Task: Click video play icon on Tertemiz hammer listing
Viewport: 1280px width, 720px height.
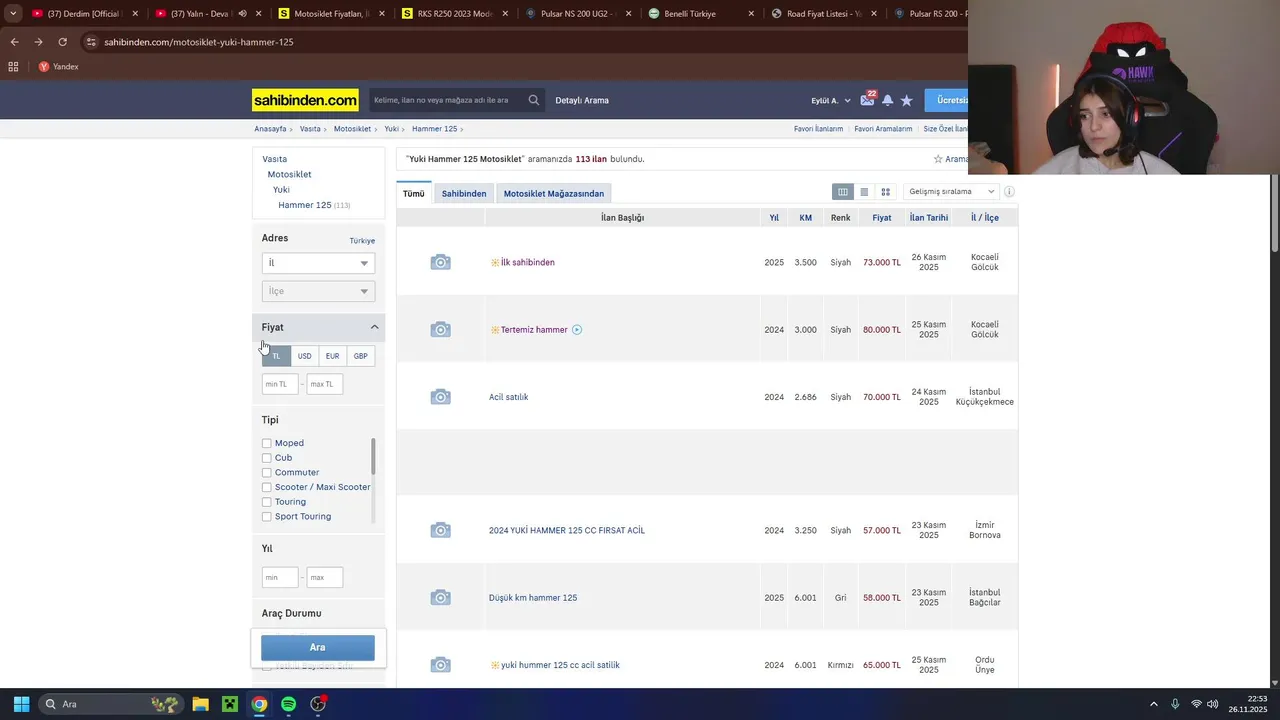Action: coord(577,330)
